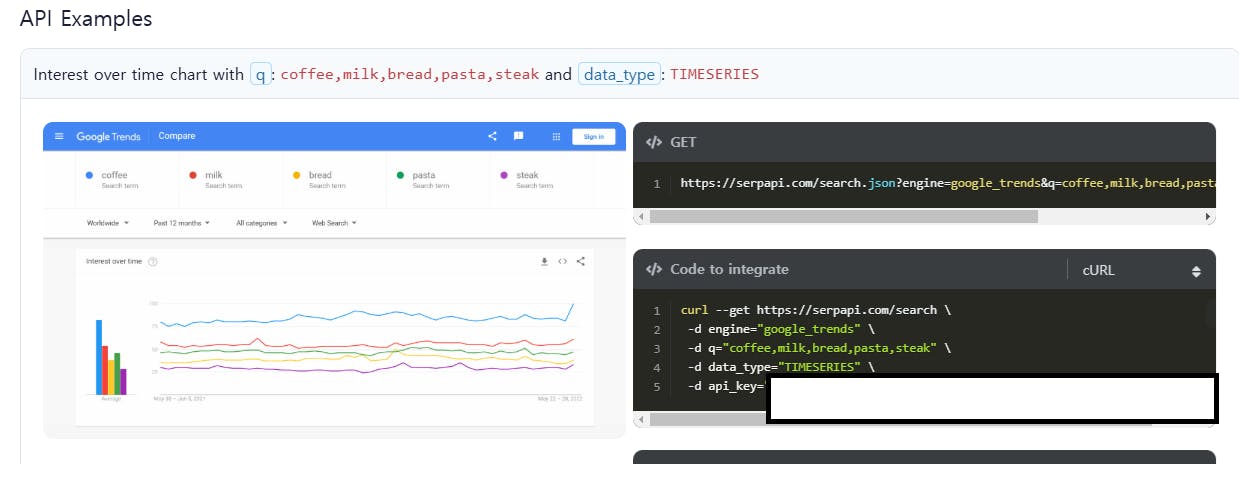This screenshot has height=487, width=1239.
Task: Open the cURL language selector
Action: point(1140,270)
